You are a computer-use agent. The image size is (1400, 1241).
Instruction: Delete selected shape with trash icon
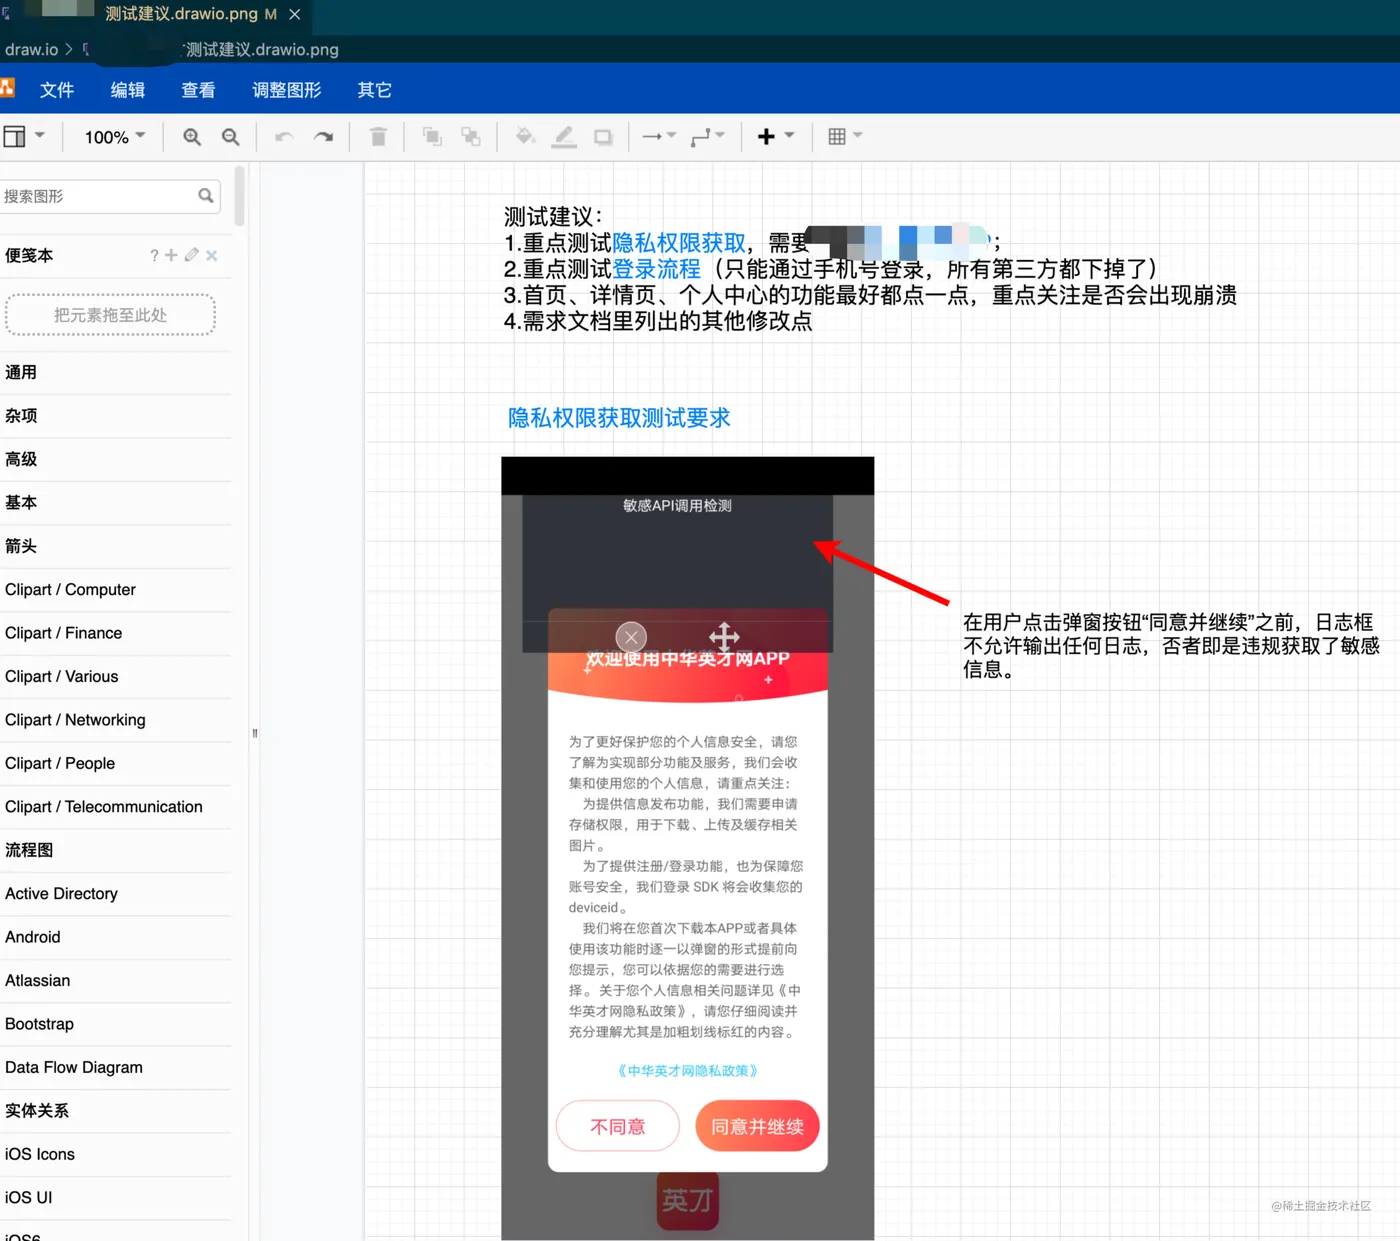point(378,137)
